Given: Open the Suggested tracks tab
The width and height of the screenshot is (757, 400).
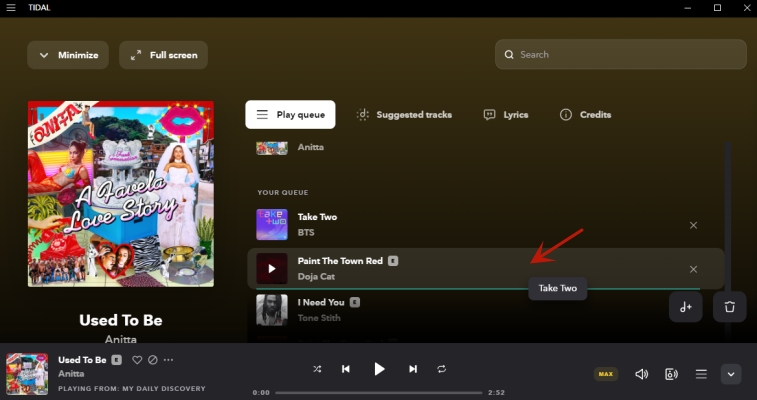Looking at the screenshot, I should [x=404, y=114].
